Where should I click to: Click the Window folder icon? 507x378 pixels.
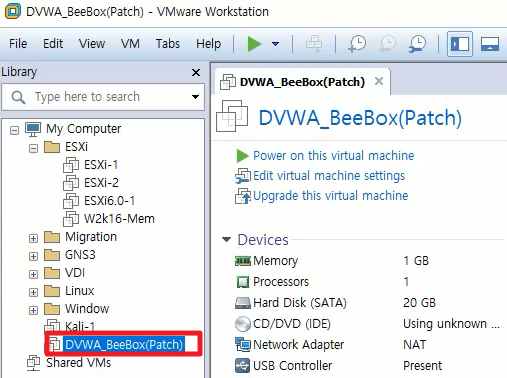point(52,309)
